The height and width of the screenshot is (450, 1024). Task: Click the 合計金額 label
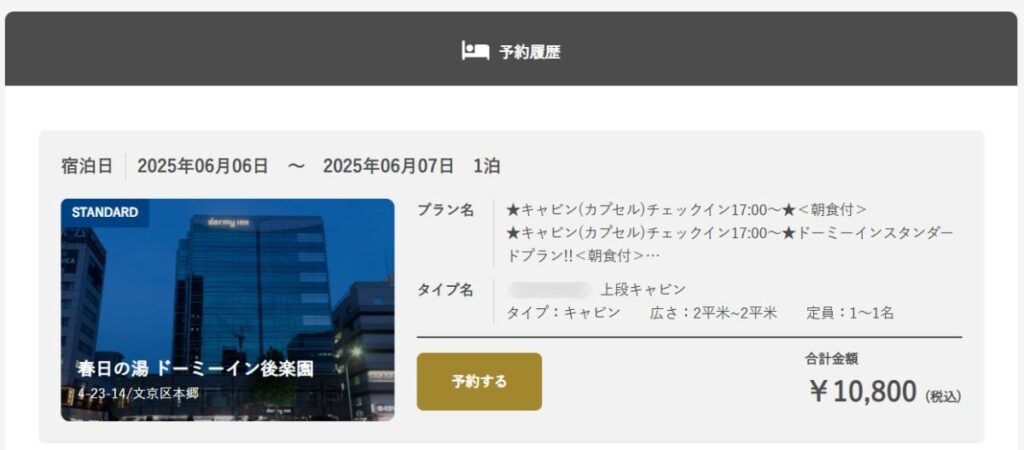(831, 359)
